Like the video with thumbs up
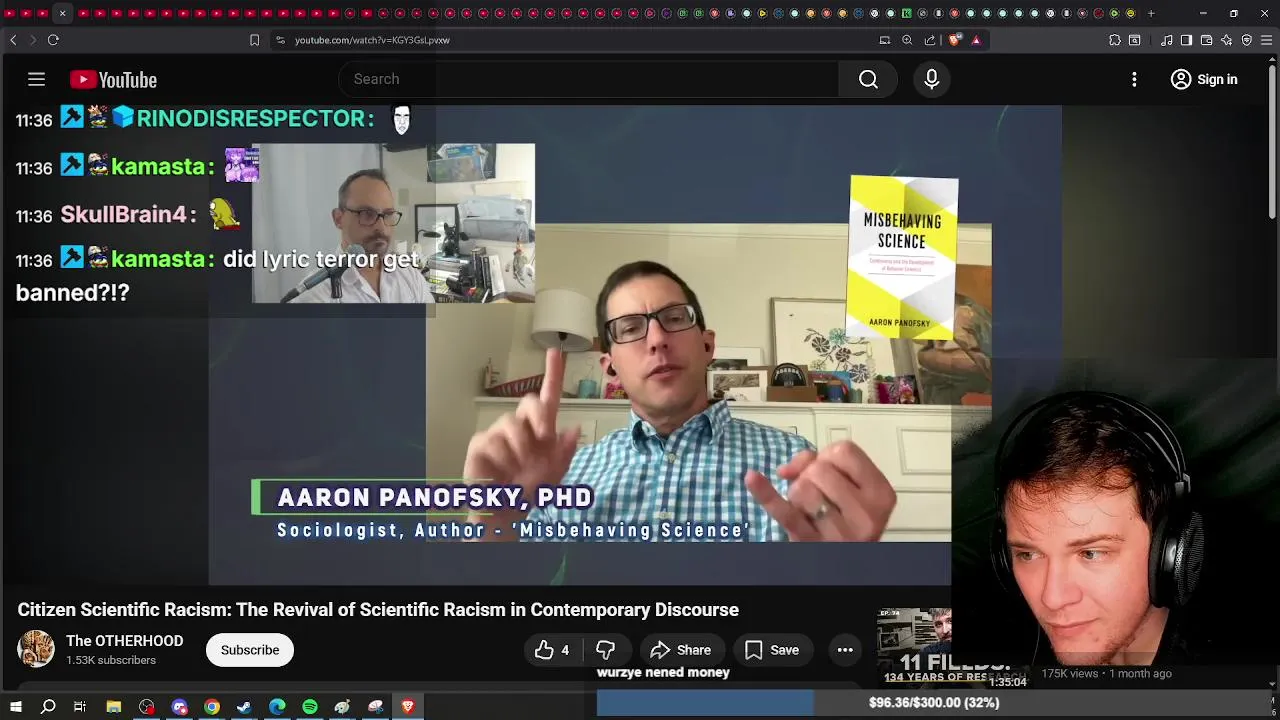This screenshot has height=720, width=1280. 551,650
